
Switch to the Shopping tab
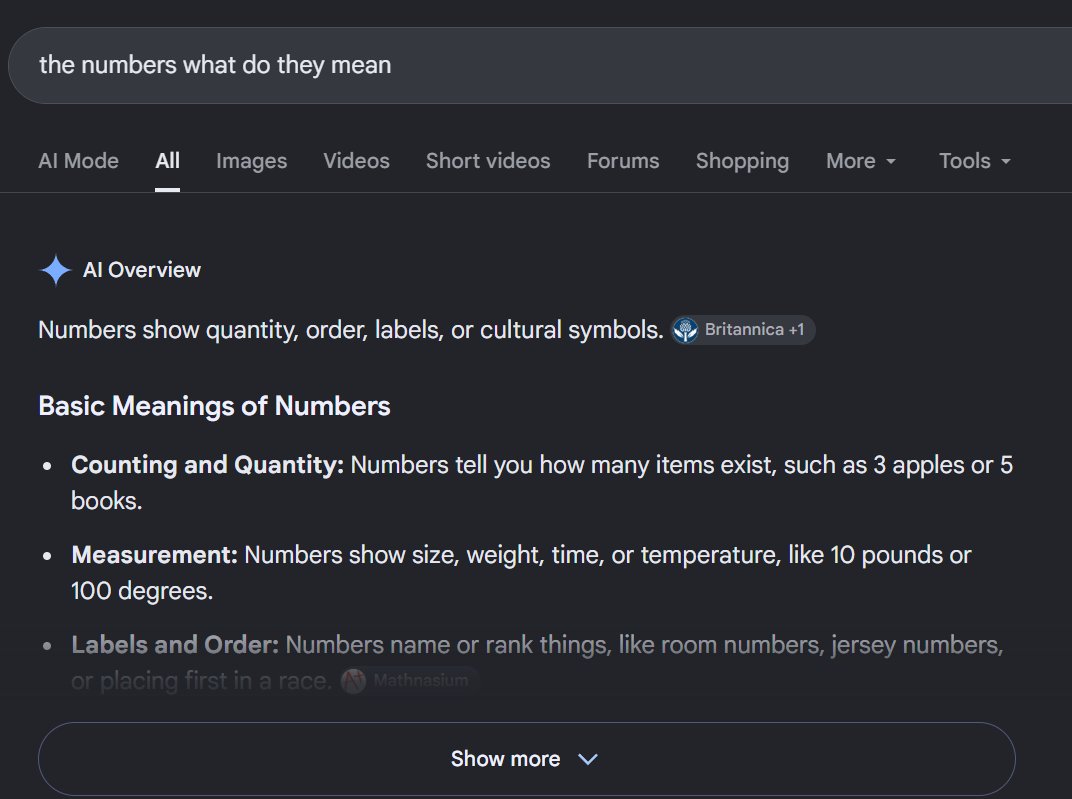coord(742,161)
